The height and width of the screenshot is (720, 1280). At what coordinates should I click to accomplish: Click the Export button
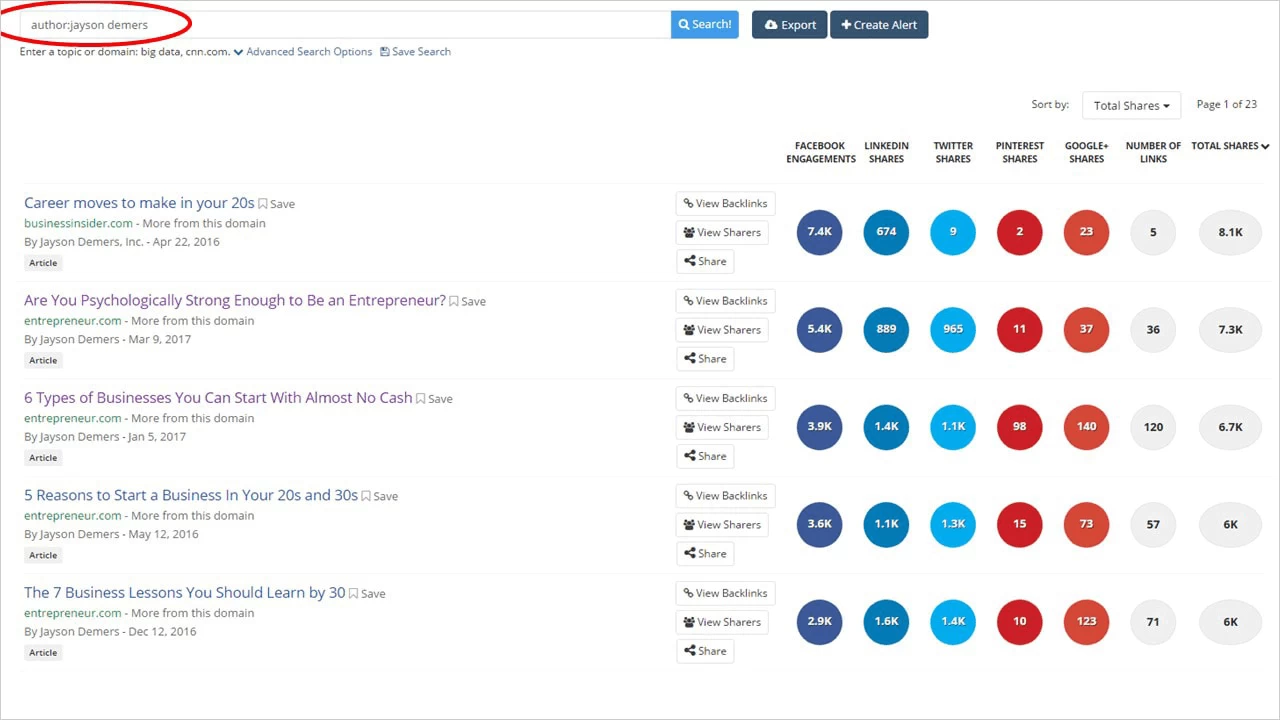point(789,25)
